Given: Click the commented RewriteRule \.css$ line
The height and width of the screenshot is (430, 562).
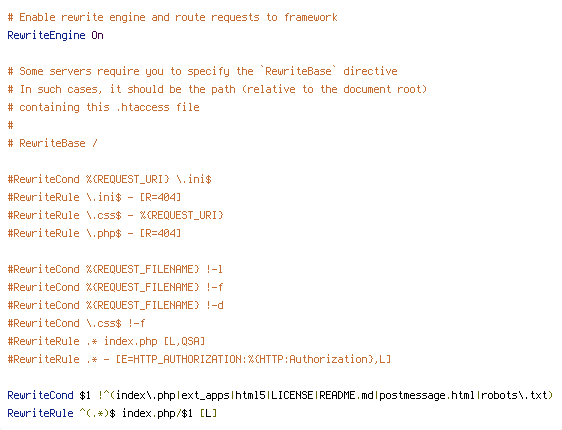Looking at the screenshot, I should pyautogui.click(x=115, y=215).
